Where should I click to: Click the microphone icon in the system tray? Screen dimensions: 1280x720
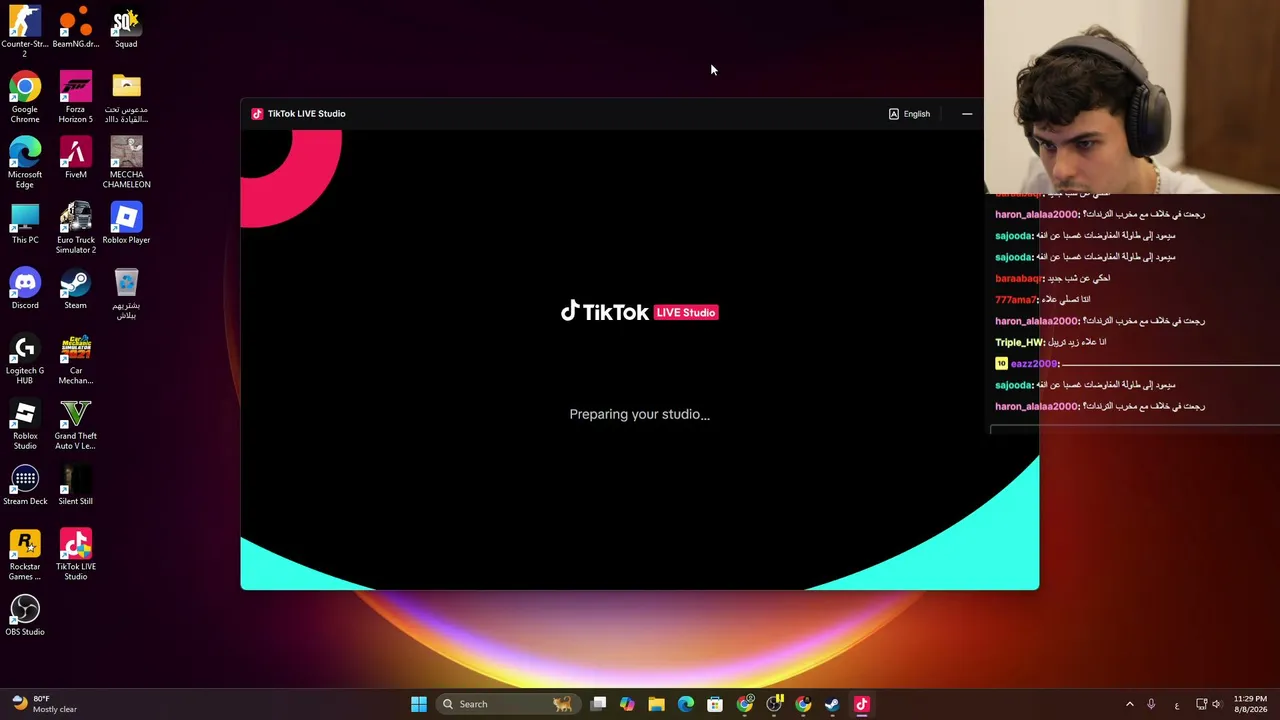(x=1151, y=704)
